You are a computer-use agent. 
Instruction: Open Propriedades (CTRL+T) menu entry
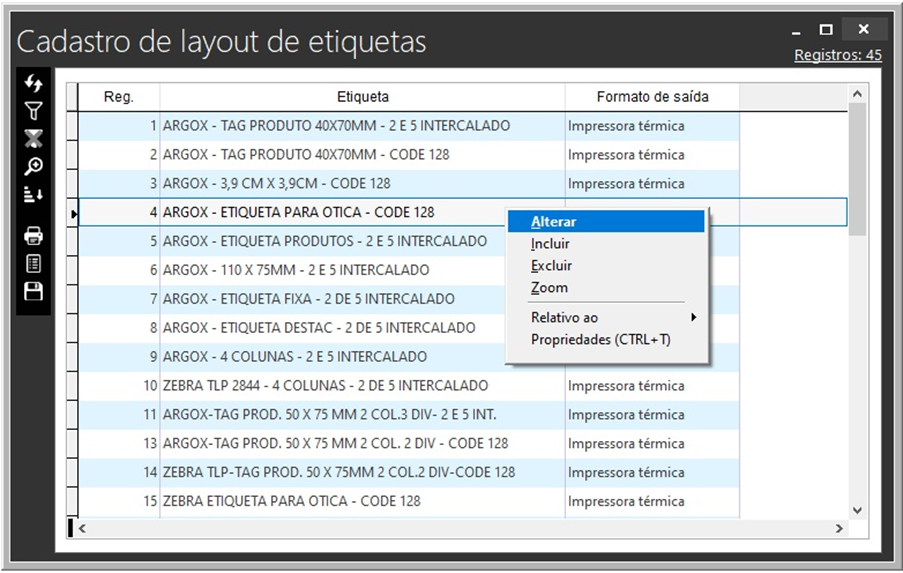(x=600, y=340)
